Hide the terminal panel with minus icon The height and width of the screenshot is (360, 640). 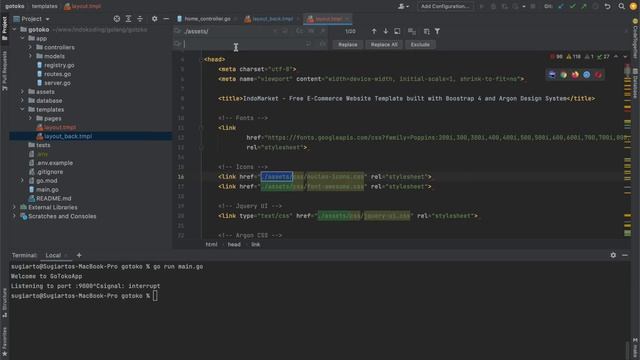(625, 255)
